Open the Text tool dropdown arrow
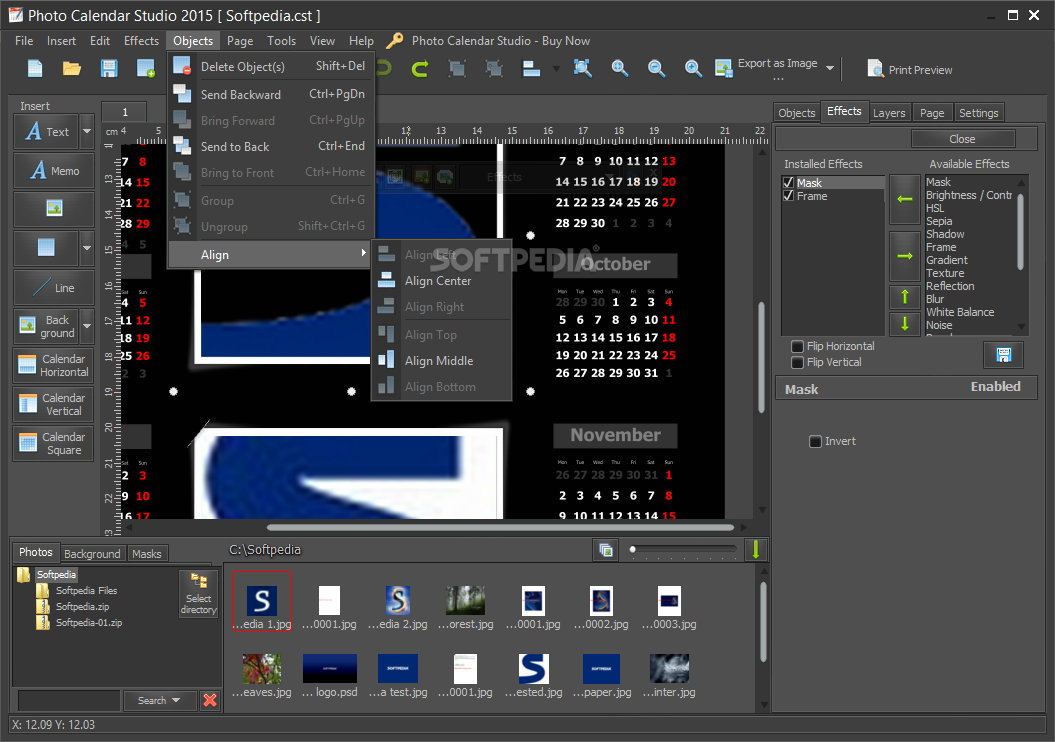 (x=87, y=132)
